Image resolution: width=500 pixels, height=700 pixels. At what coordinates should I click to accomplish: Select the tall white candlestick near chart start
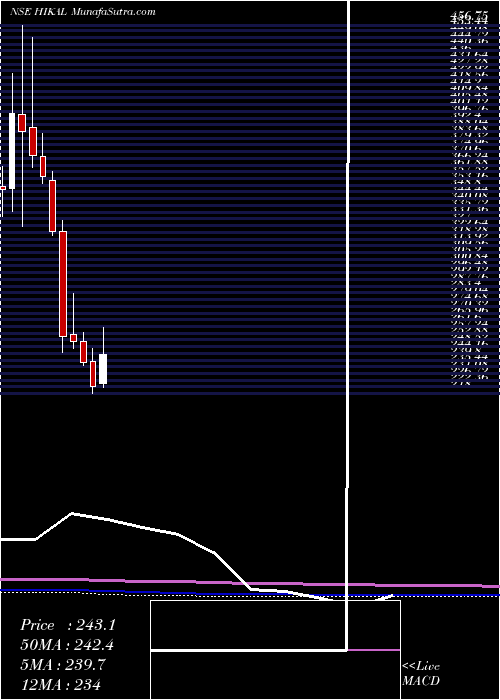(x=12, y=151)
